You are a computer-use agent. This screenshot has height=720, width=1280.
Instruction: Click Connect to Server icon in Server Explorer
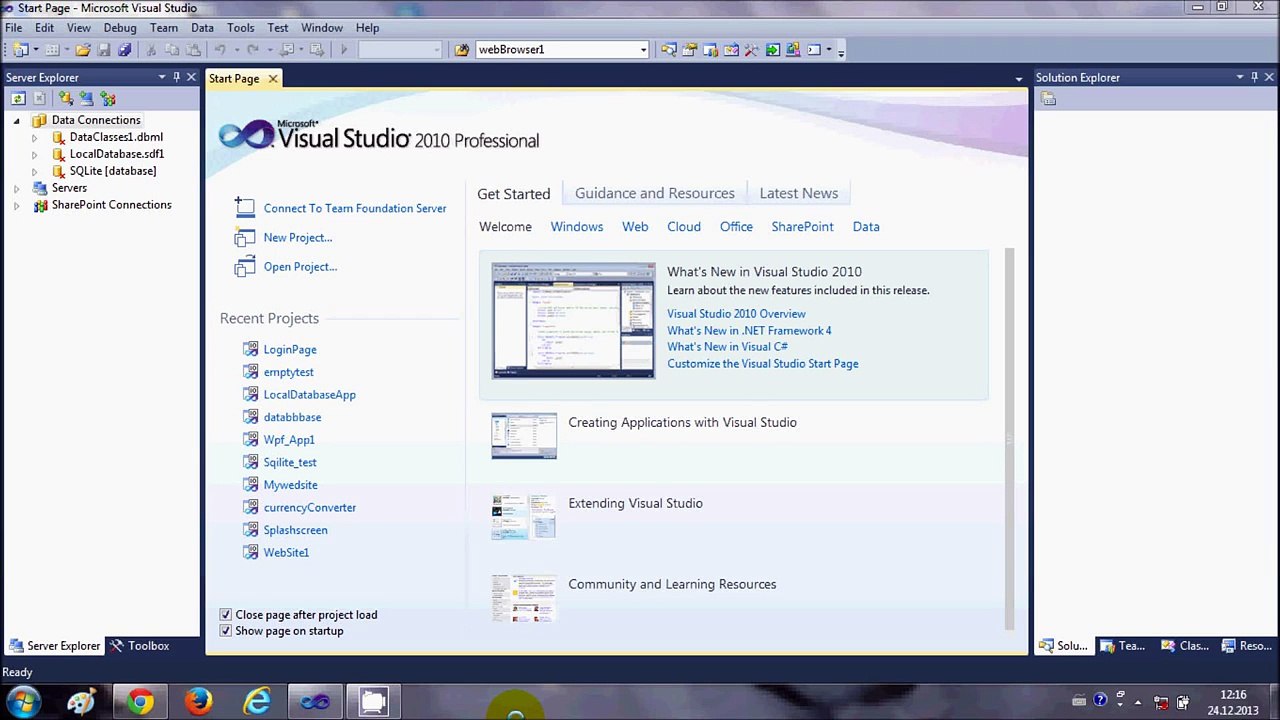[86, 98]
